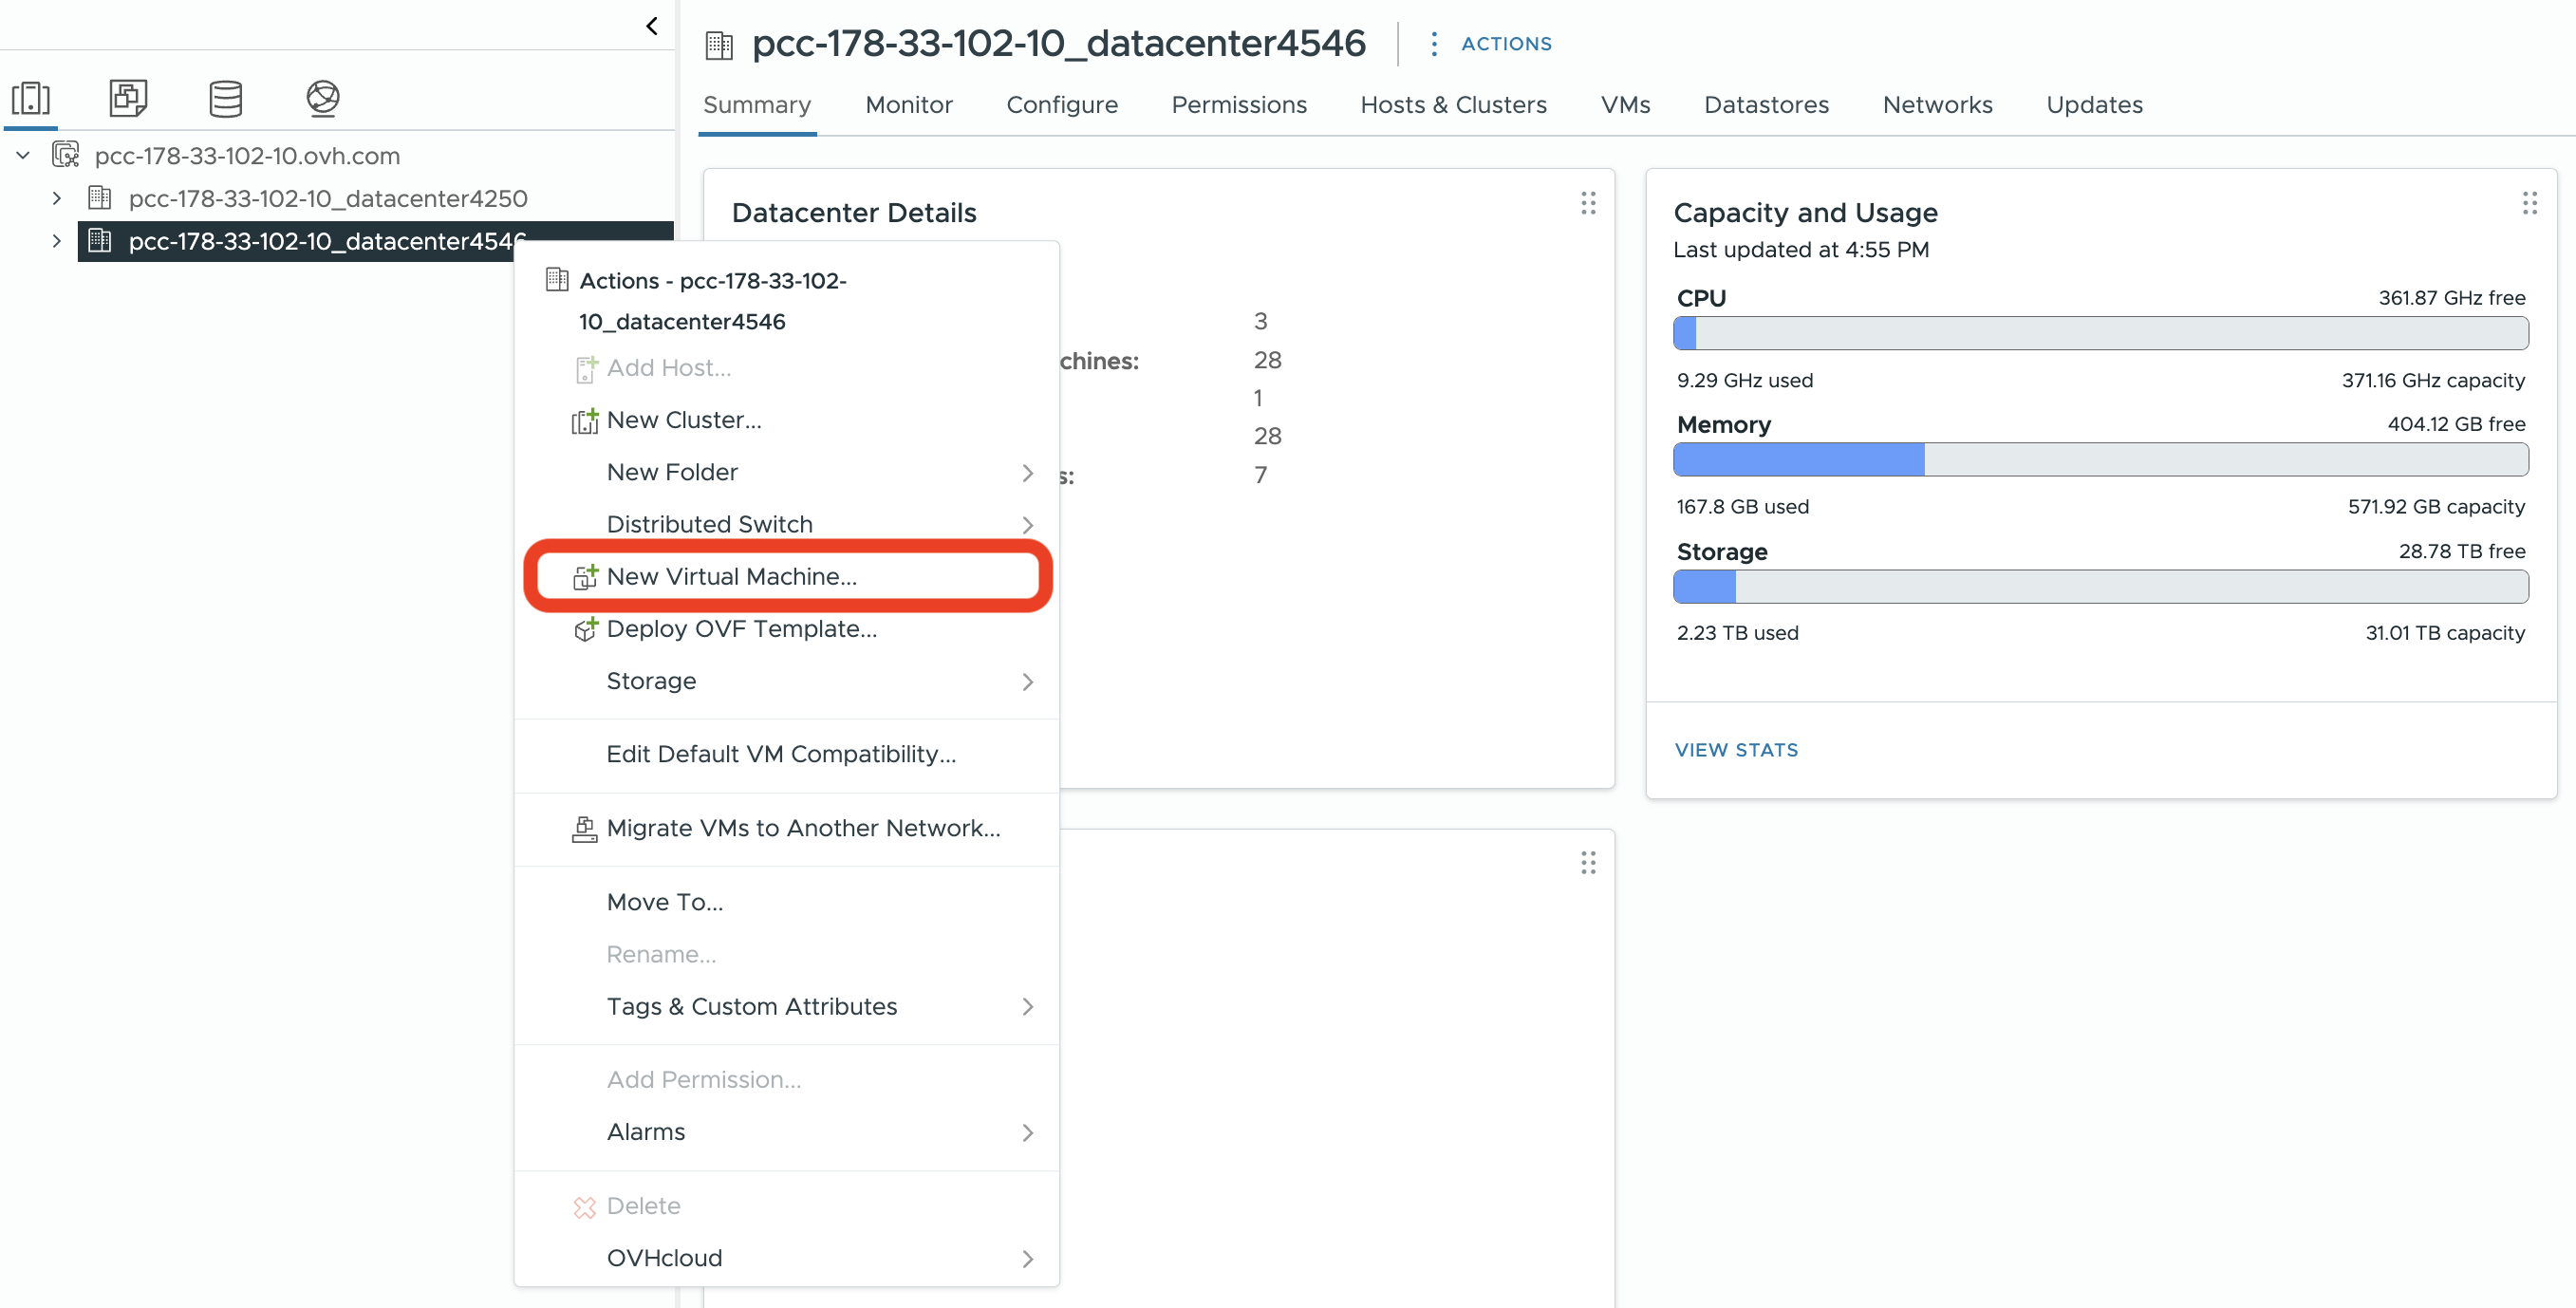This screenshot has width=2576, height=1308.
Task: Open the Hosts & Clusters tab
Action: [1453, 105]
